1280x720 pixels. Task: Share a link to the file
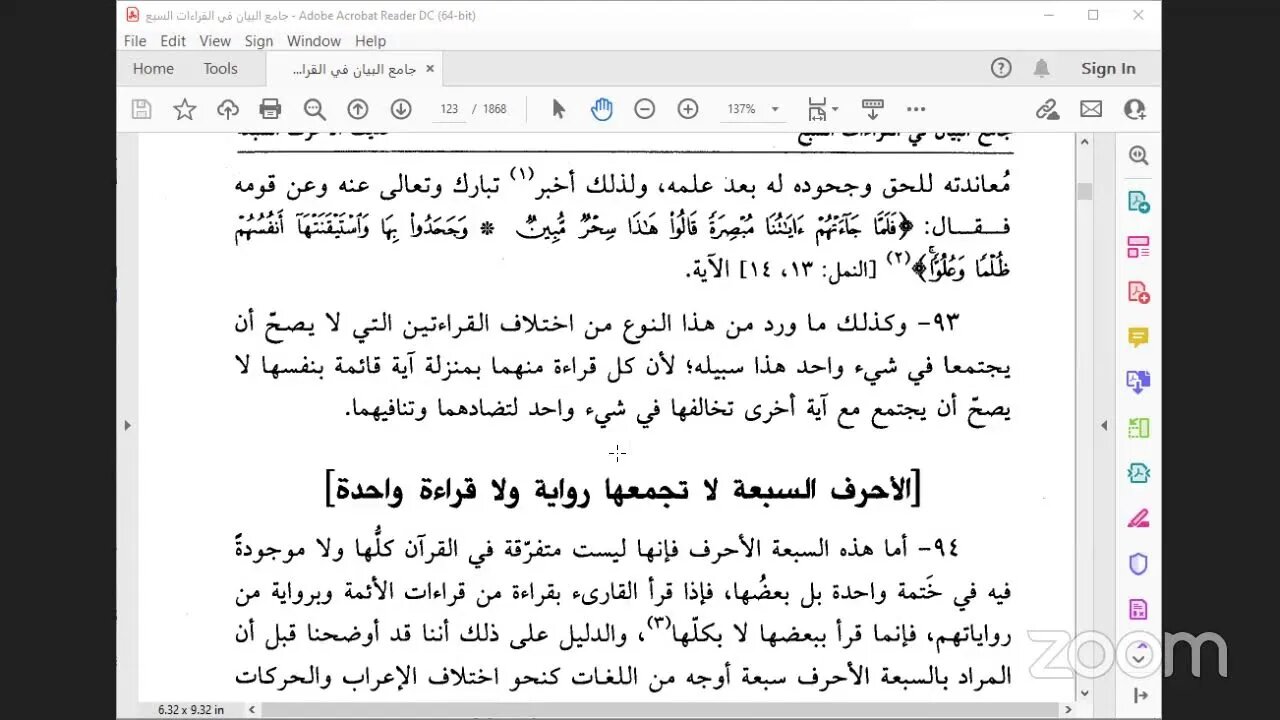pyautogui.click(x=1047, y=109)
